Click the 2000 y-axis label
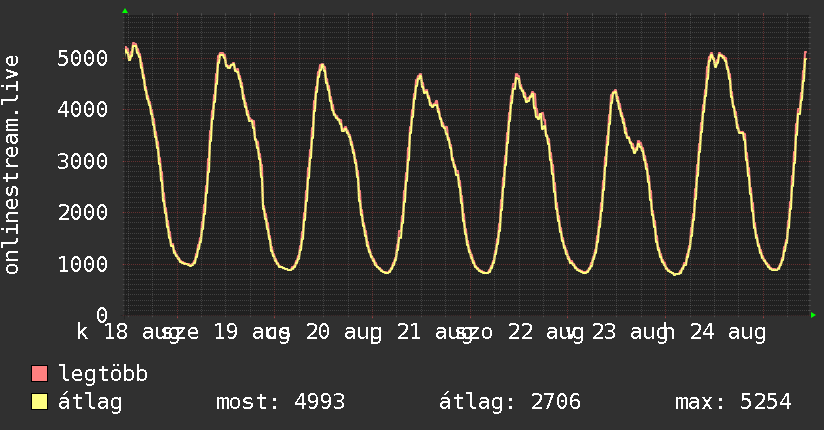 83,212
